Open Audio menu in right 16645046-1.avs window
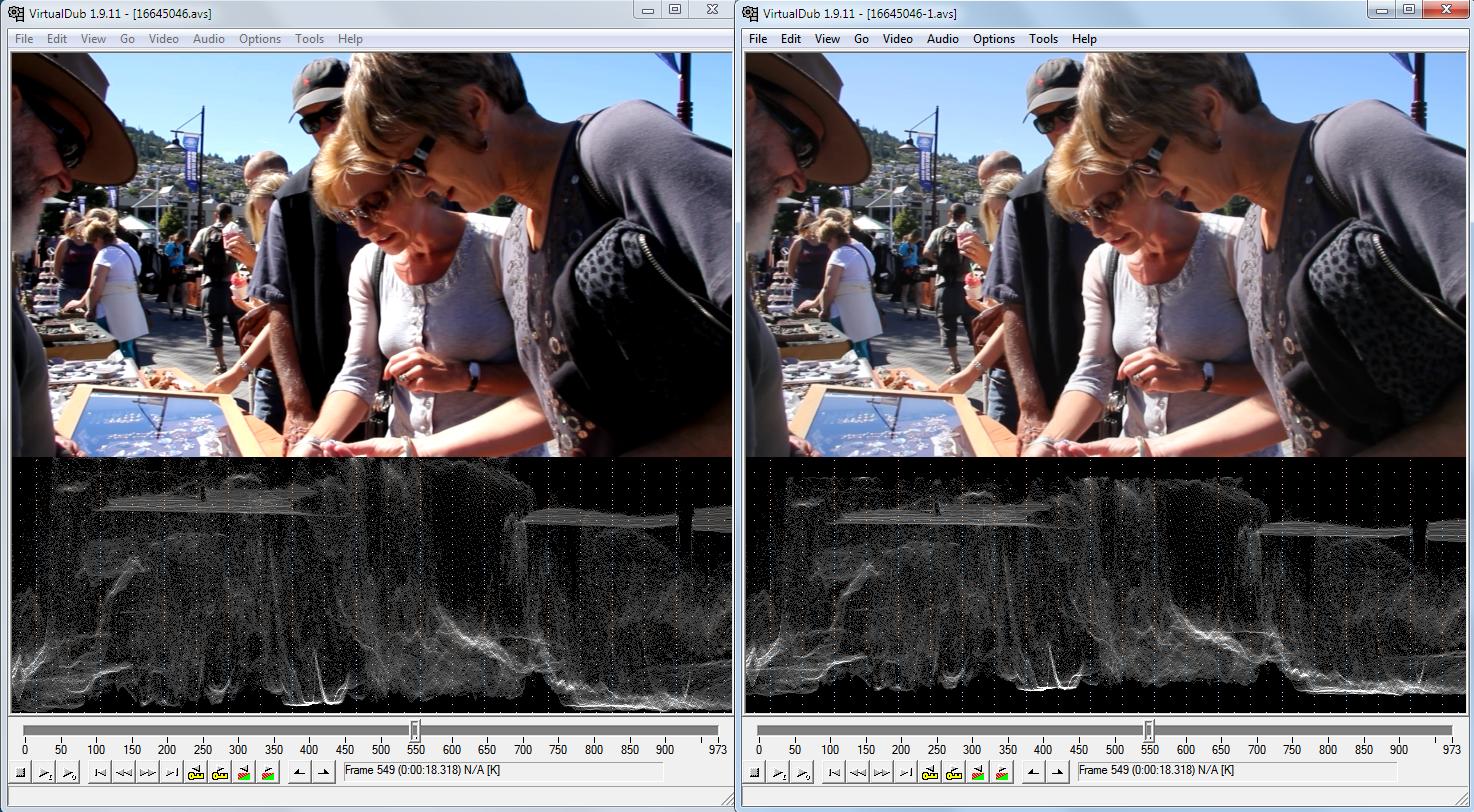This screenshot has height=812, width=1474. pyautogui.click(x=943, y=39)
